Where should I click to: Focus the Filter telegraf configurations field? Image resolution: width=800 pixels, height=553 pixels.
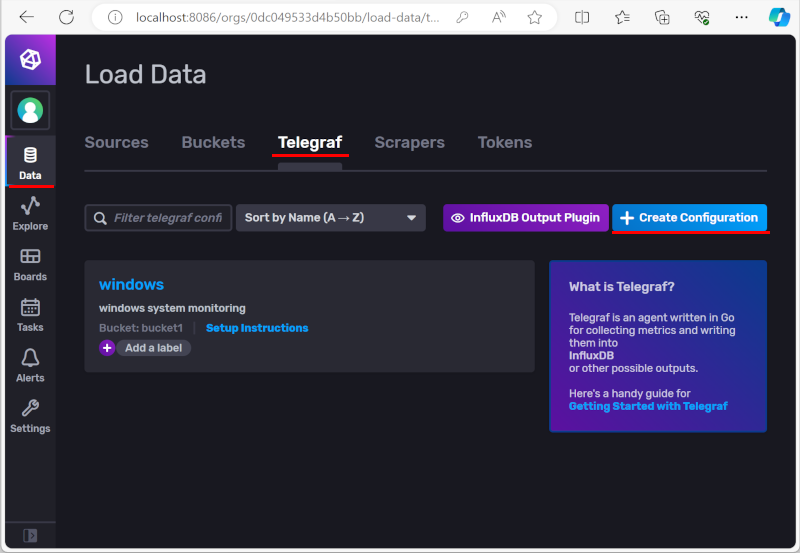click(158, 218)
